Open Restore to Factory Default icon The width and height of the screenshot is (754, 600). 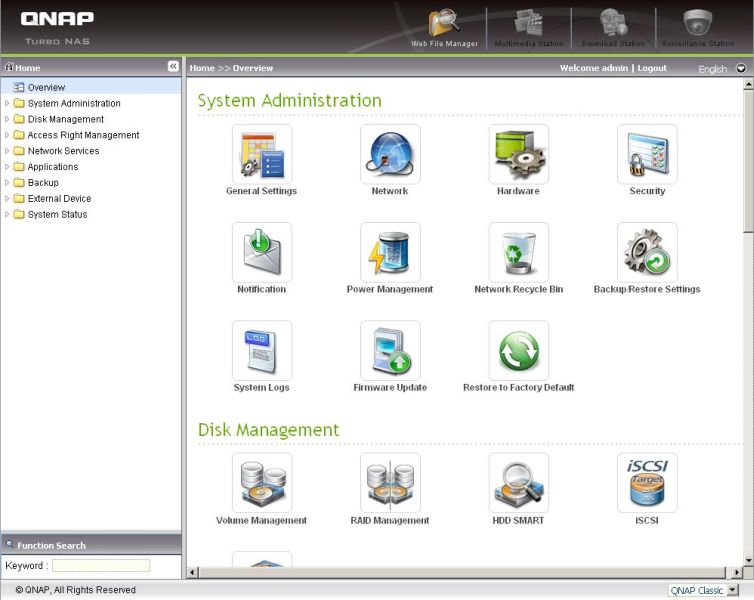(518, 350)
